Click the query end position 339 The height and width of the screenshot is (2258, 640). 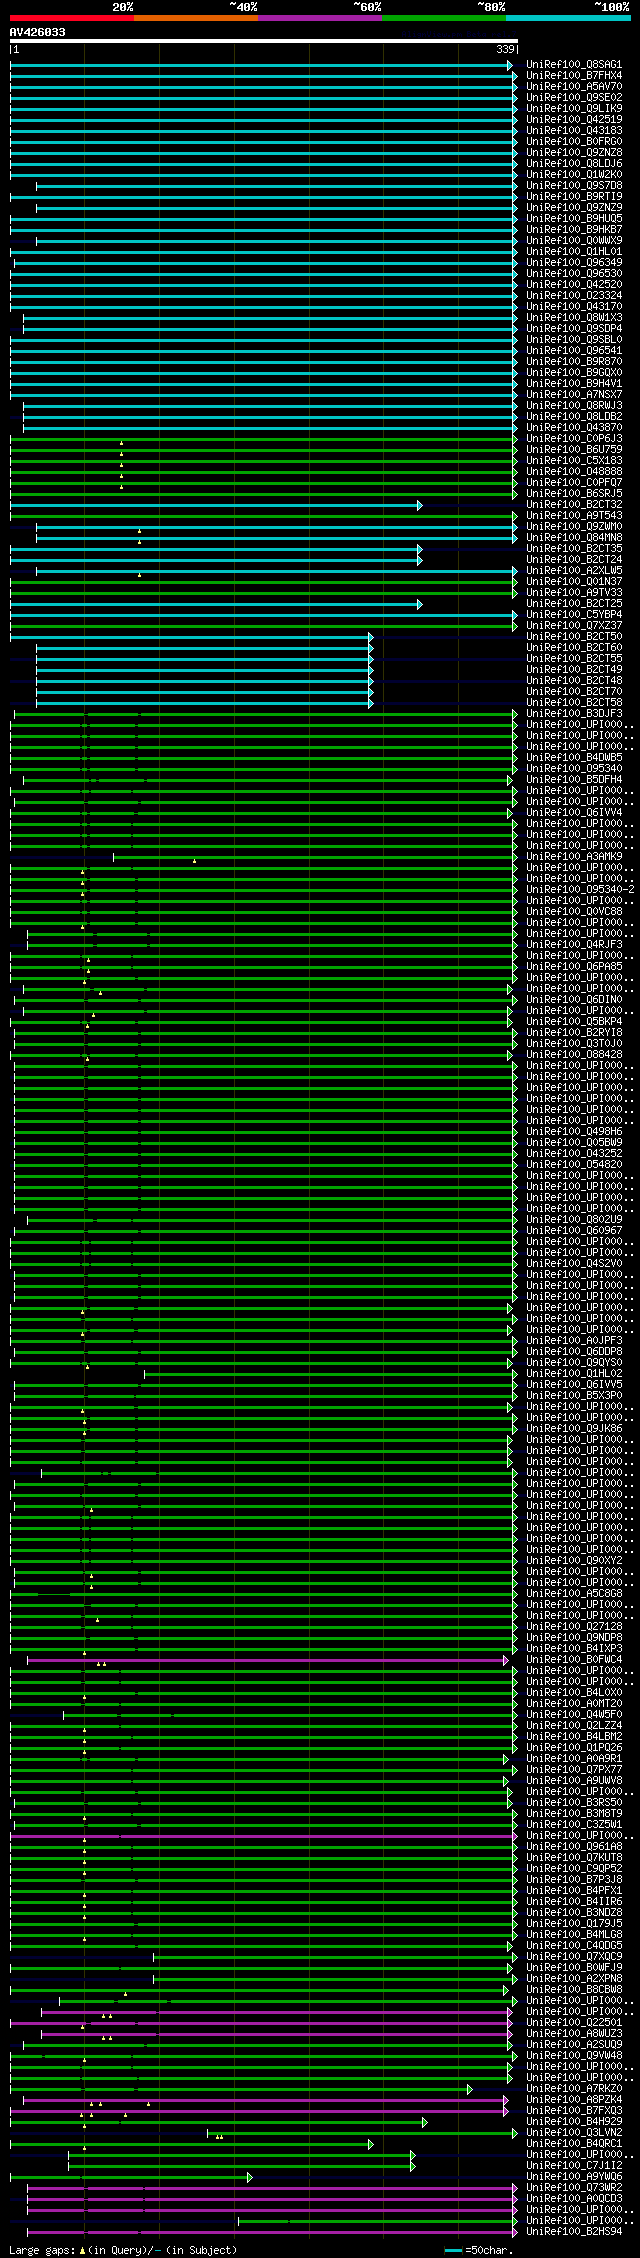(x=505, y=49)
